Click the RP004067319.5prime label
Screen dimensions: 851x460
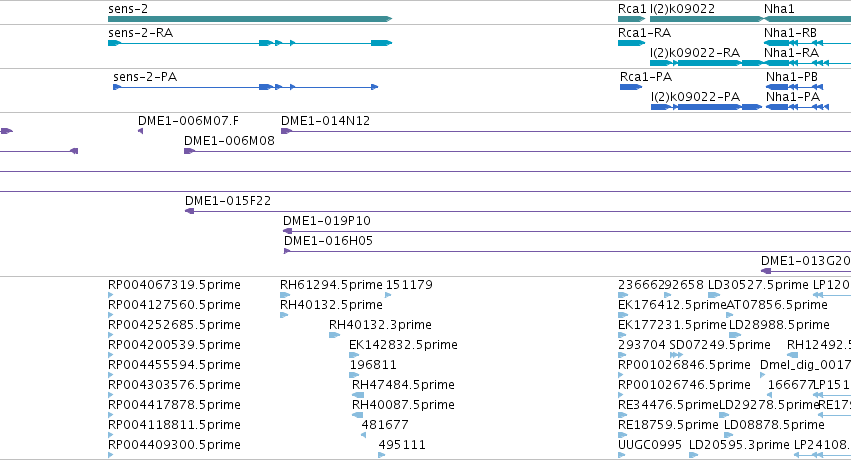174,285
